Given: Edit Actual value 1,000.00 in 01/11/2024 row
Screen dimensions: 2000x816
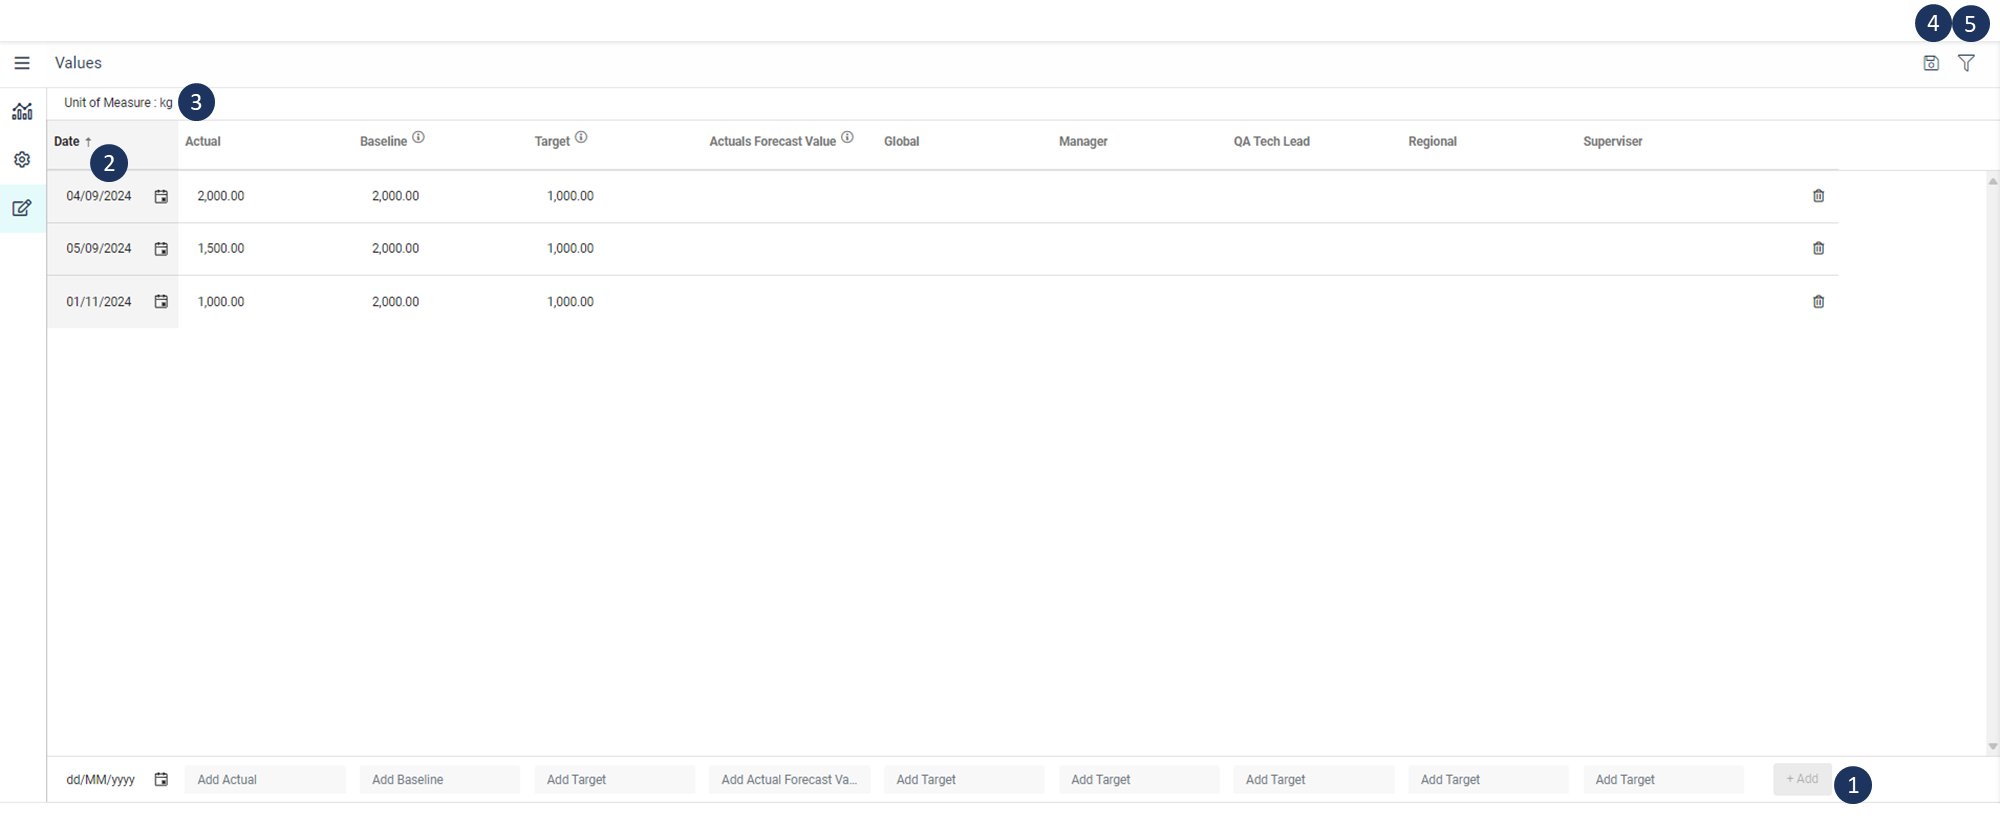Looking at the screenshot, I should (221, 301).
